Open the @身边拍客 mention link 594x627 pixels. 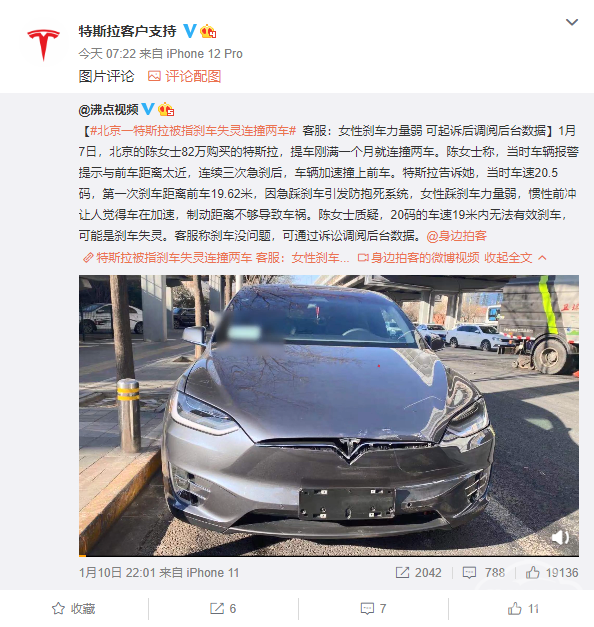(x=456, y=236)
